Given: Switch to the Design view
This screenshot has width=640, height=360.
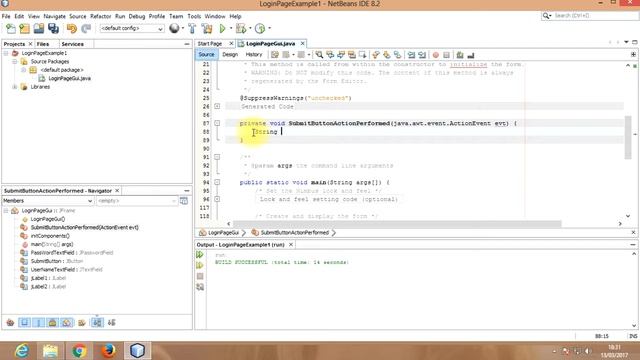Looking at the screenshot, I should click(230, 55).
